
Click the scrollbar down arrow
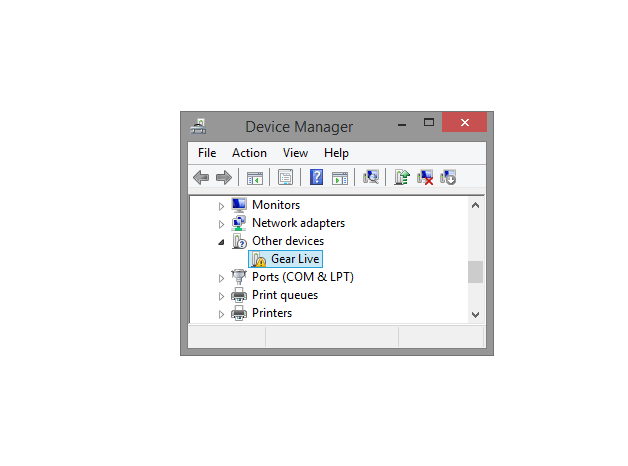coord(475,315)
